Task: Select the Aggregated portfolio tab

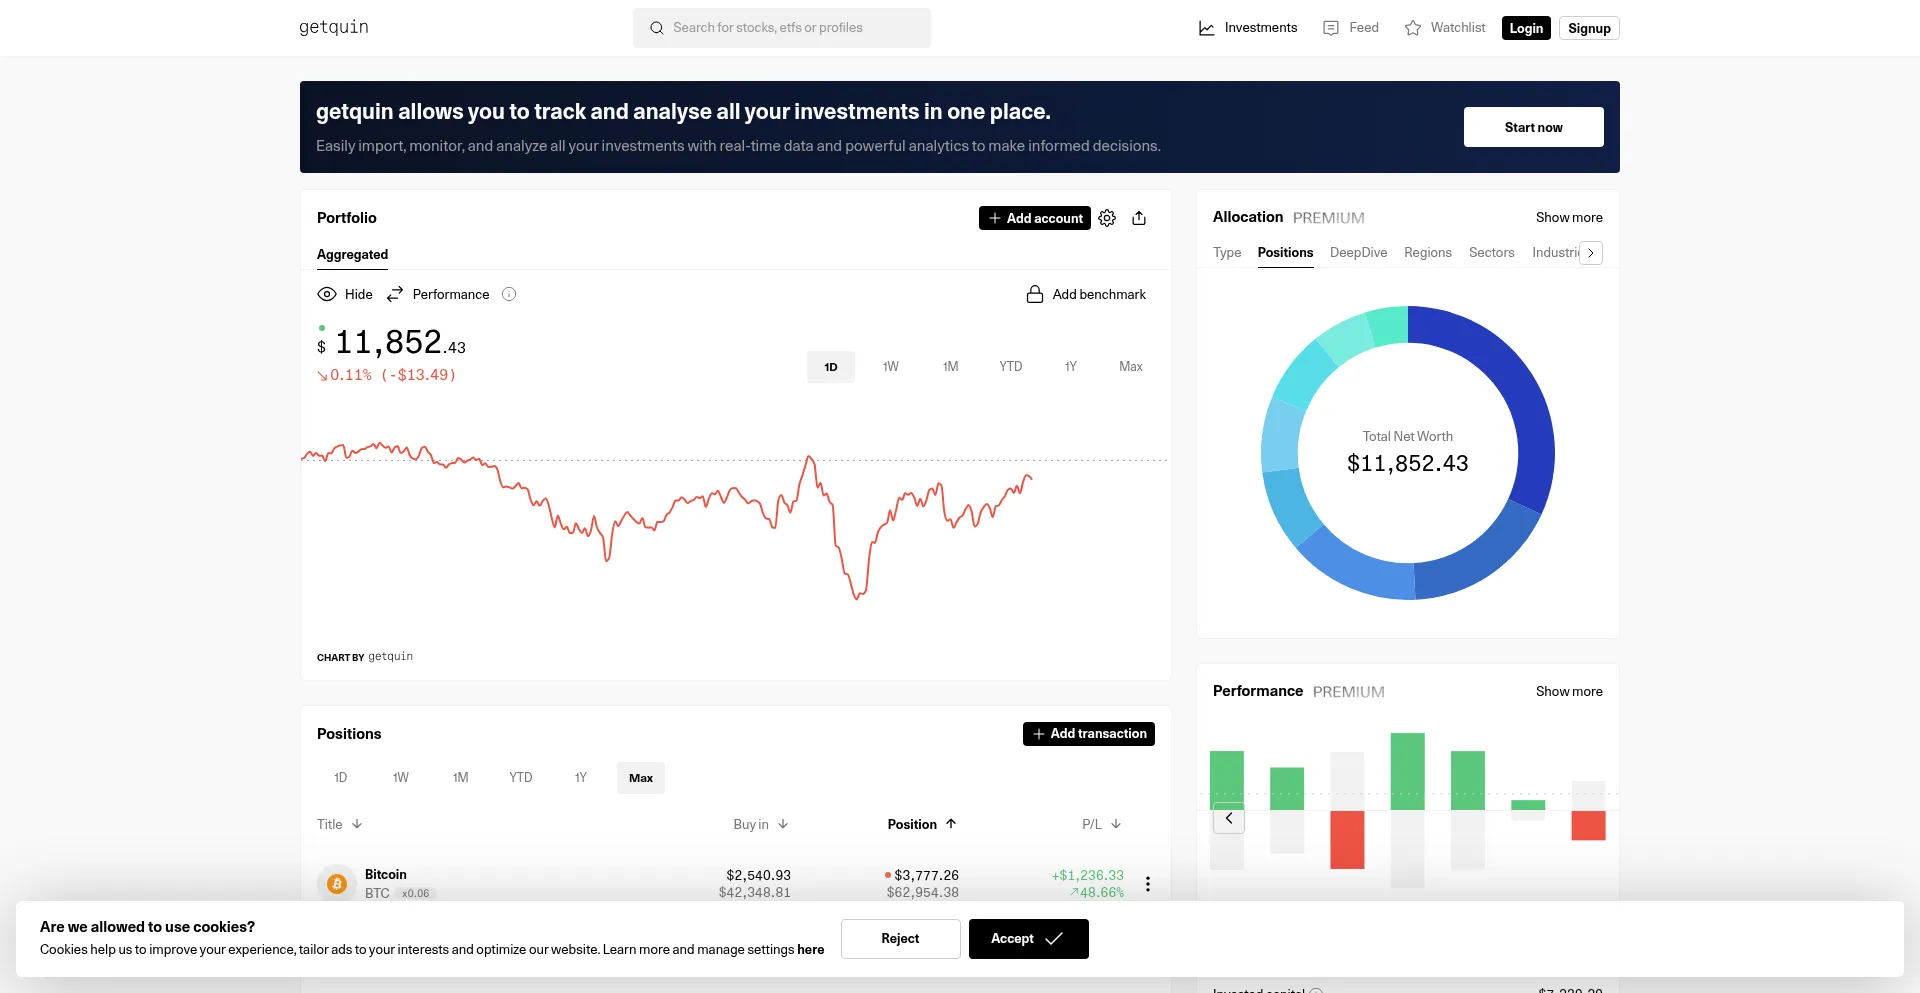Action: click(352, 255)
